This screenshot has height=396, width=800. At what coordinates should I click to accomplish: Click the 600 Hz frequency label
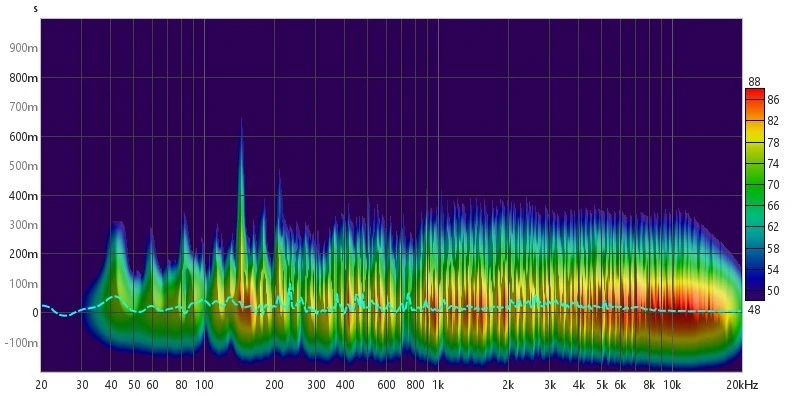pos(386,384)
